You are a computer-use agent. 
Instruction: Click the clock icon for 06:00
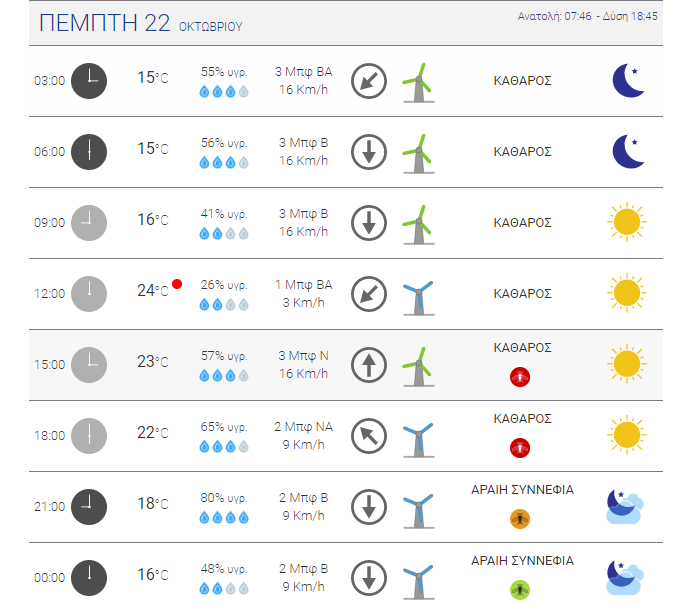89,152
